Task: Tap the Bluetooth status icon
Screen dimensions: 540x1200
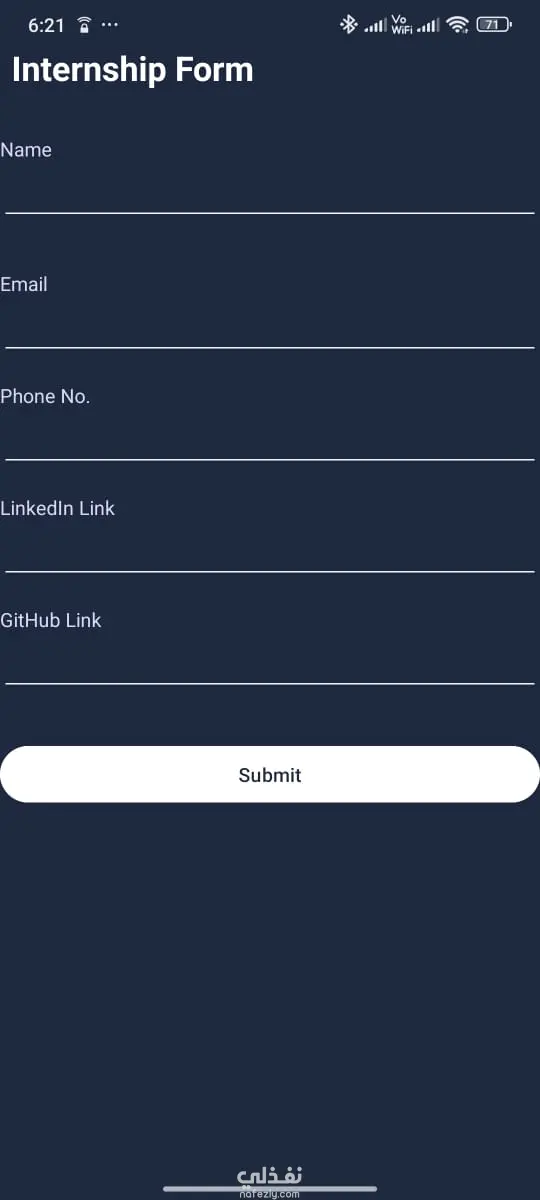Action: coord(349,25)
